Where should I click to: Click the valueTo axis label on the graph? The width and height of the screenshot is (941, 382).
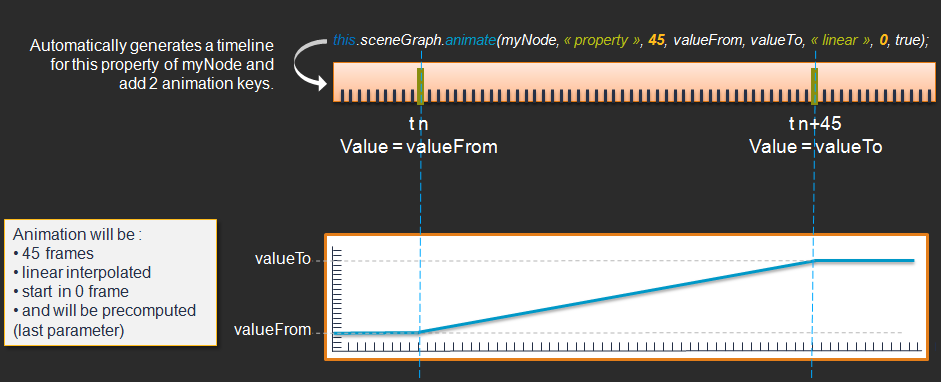coord(283,259)
